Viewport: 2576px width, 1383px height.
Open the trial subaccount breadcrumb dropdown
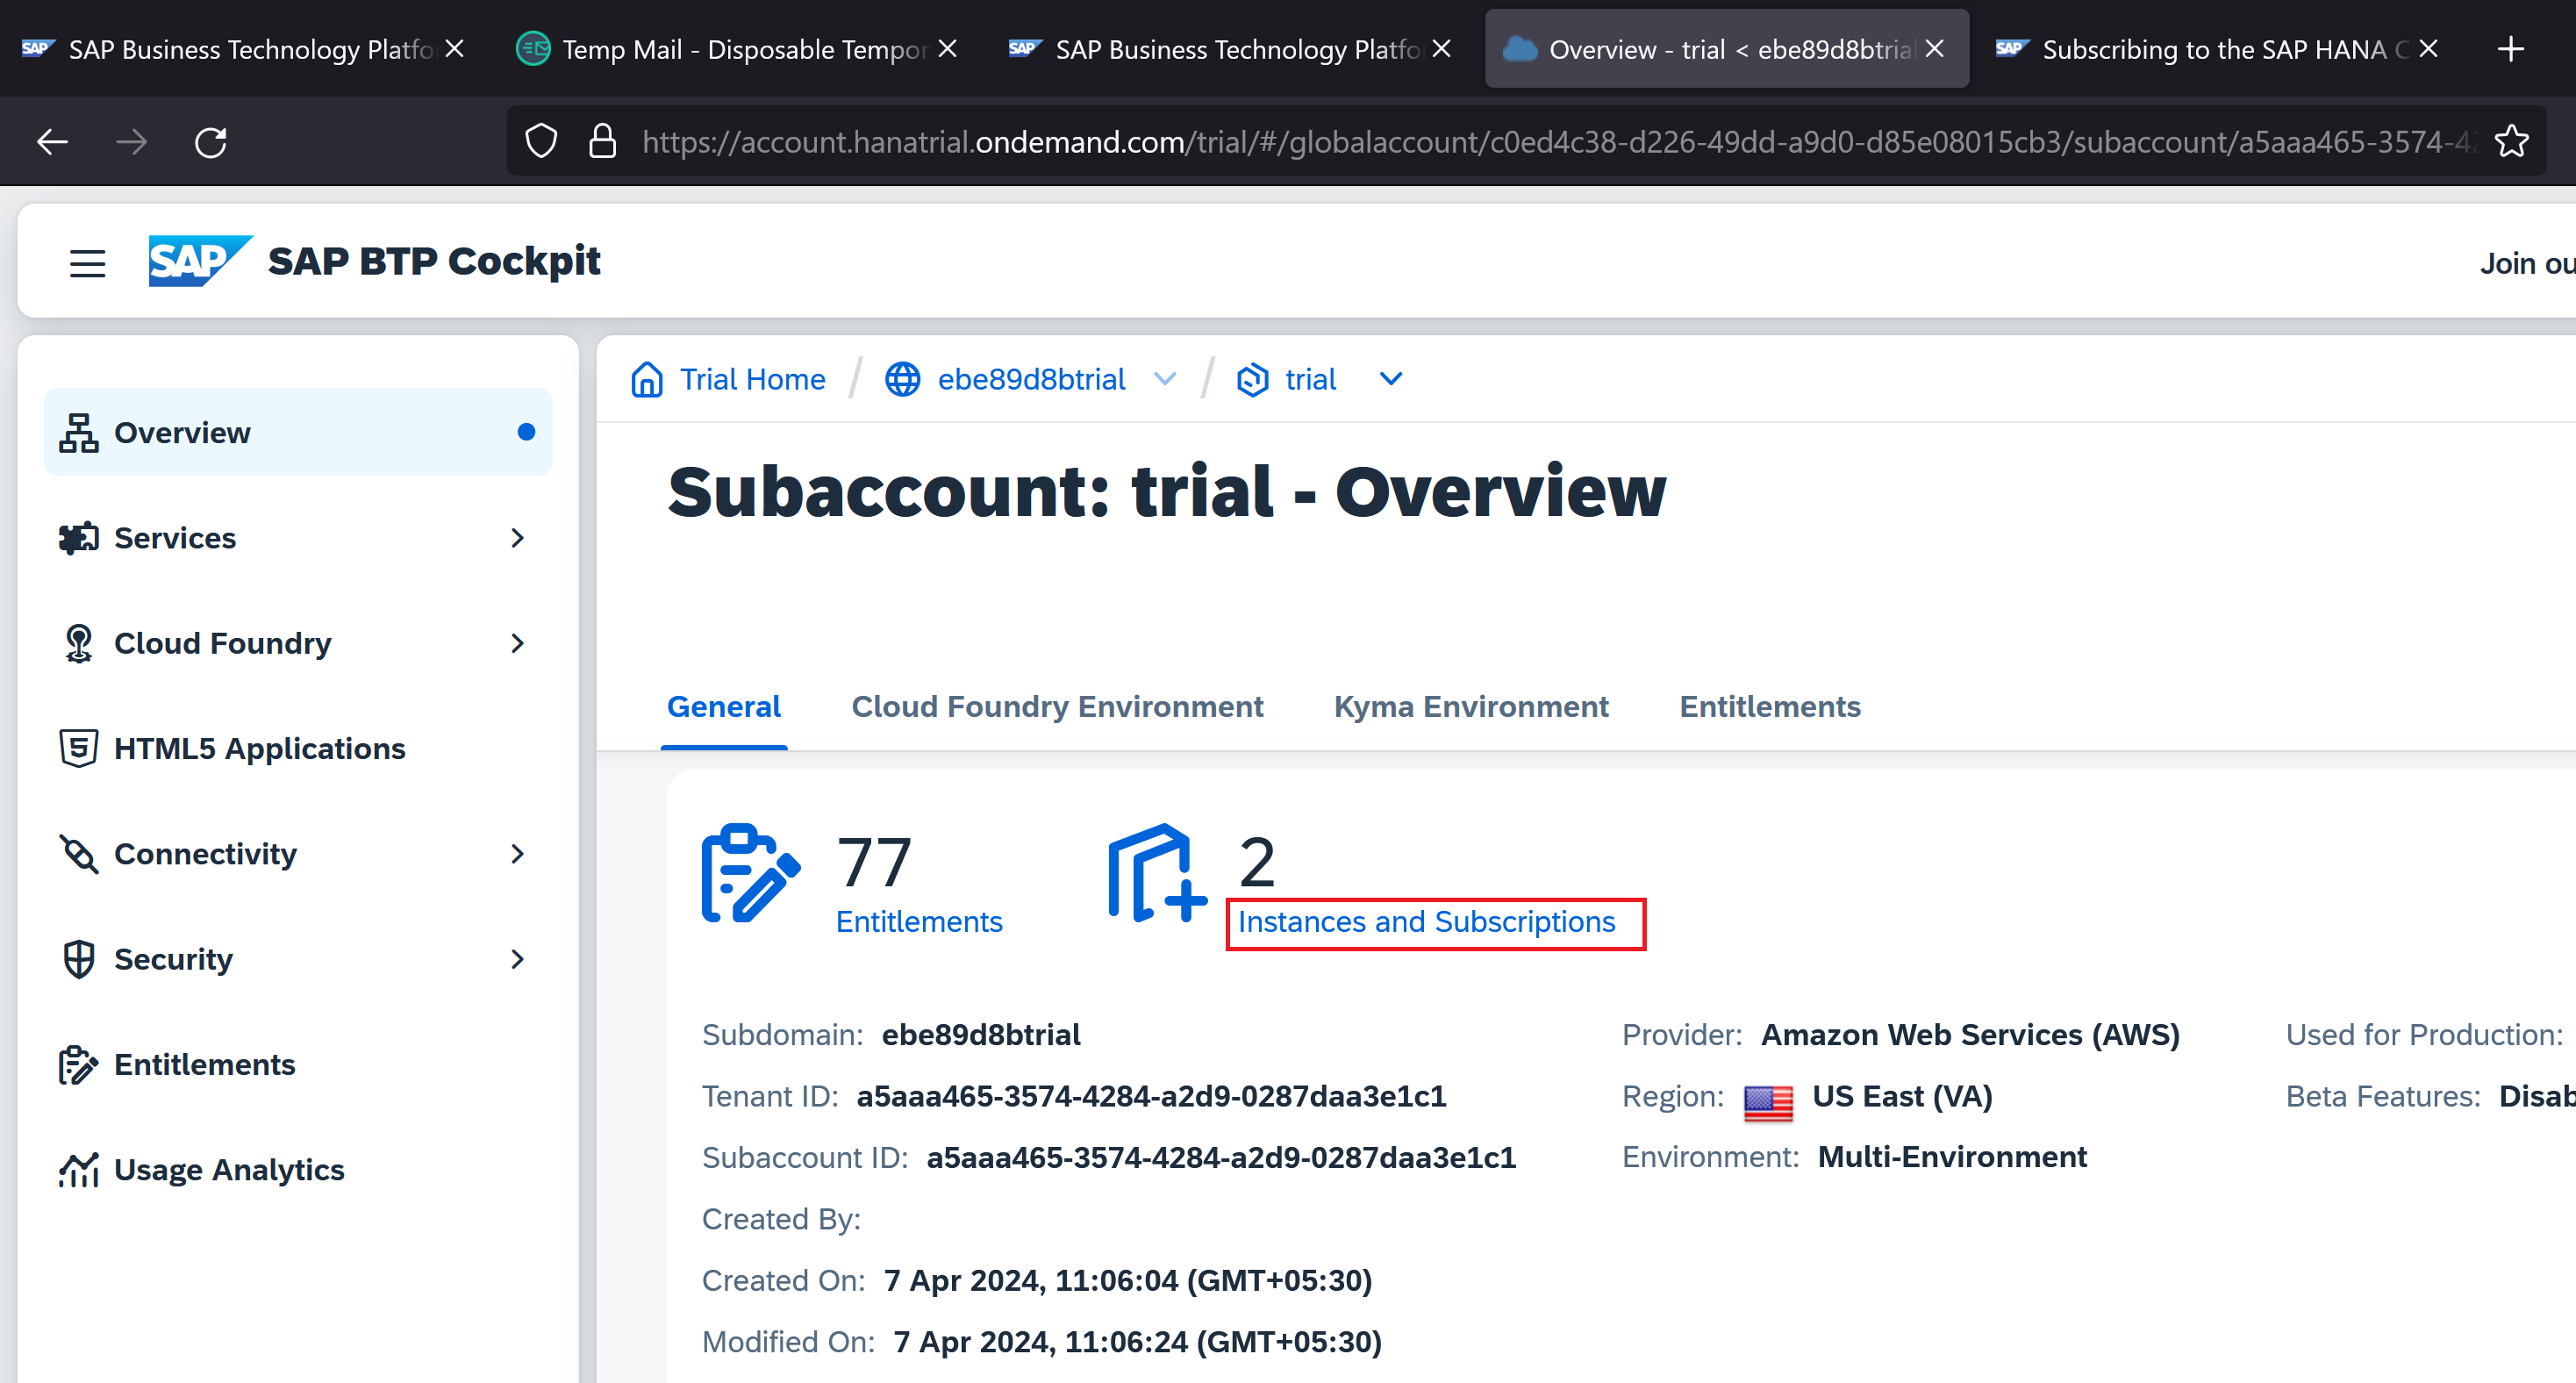[1390, 379]
